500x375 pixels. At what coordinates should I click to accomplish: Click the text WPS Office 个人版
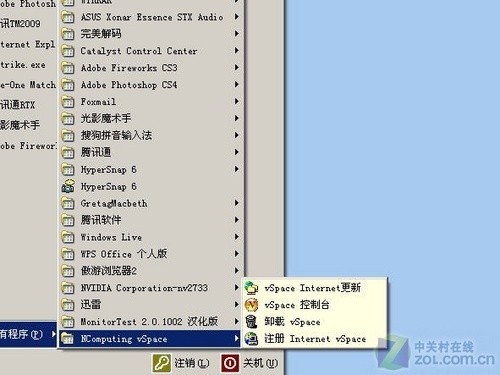124,254
